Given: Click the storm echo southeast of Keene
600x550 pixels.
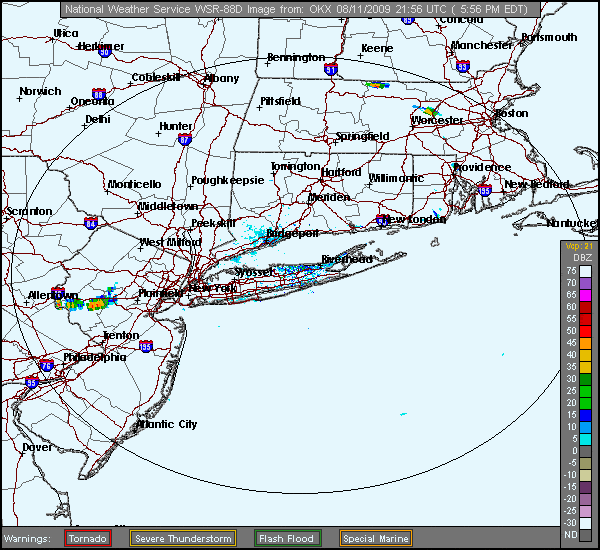Looking at the screenshot, I should click(378, 85).
